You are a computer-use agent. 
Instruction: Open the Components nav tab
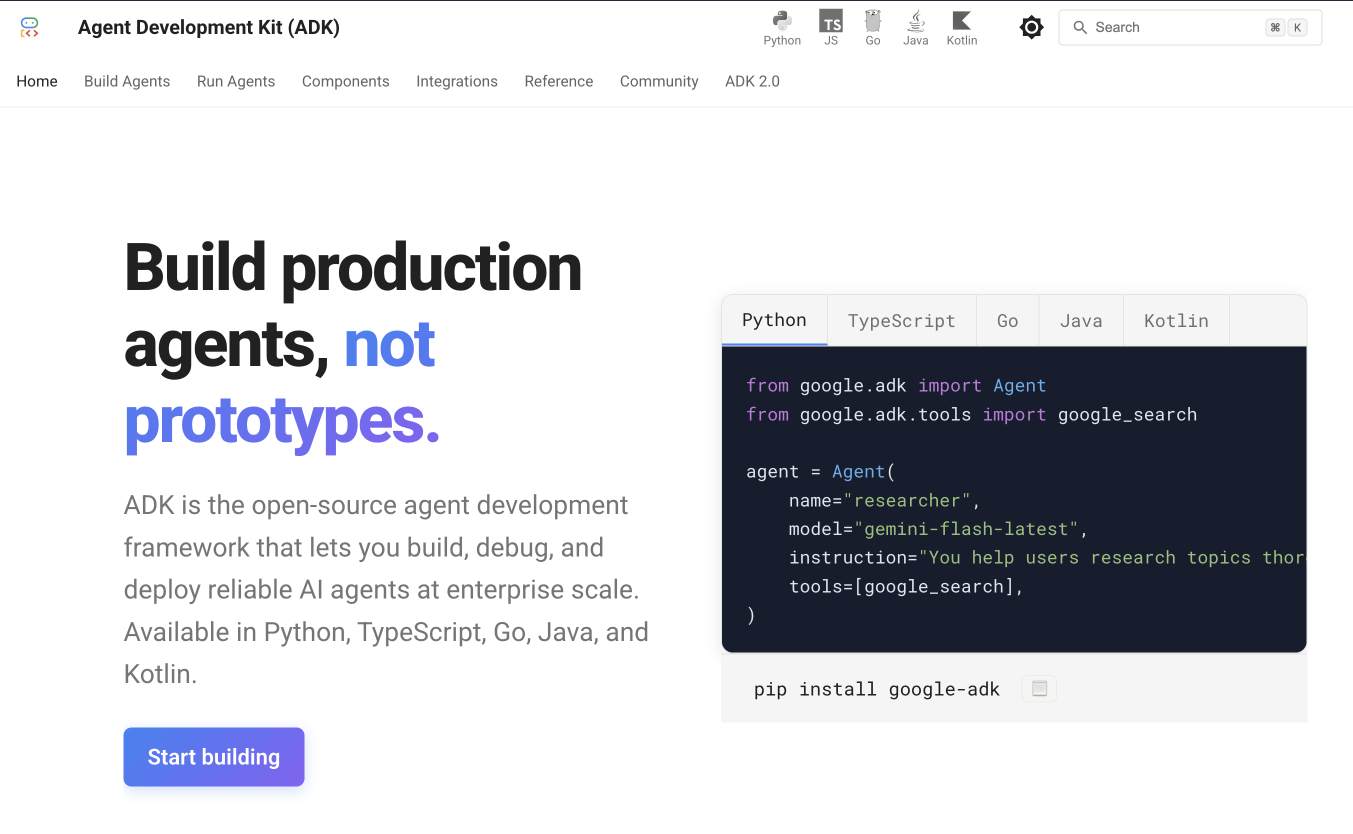coord(346,81)
